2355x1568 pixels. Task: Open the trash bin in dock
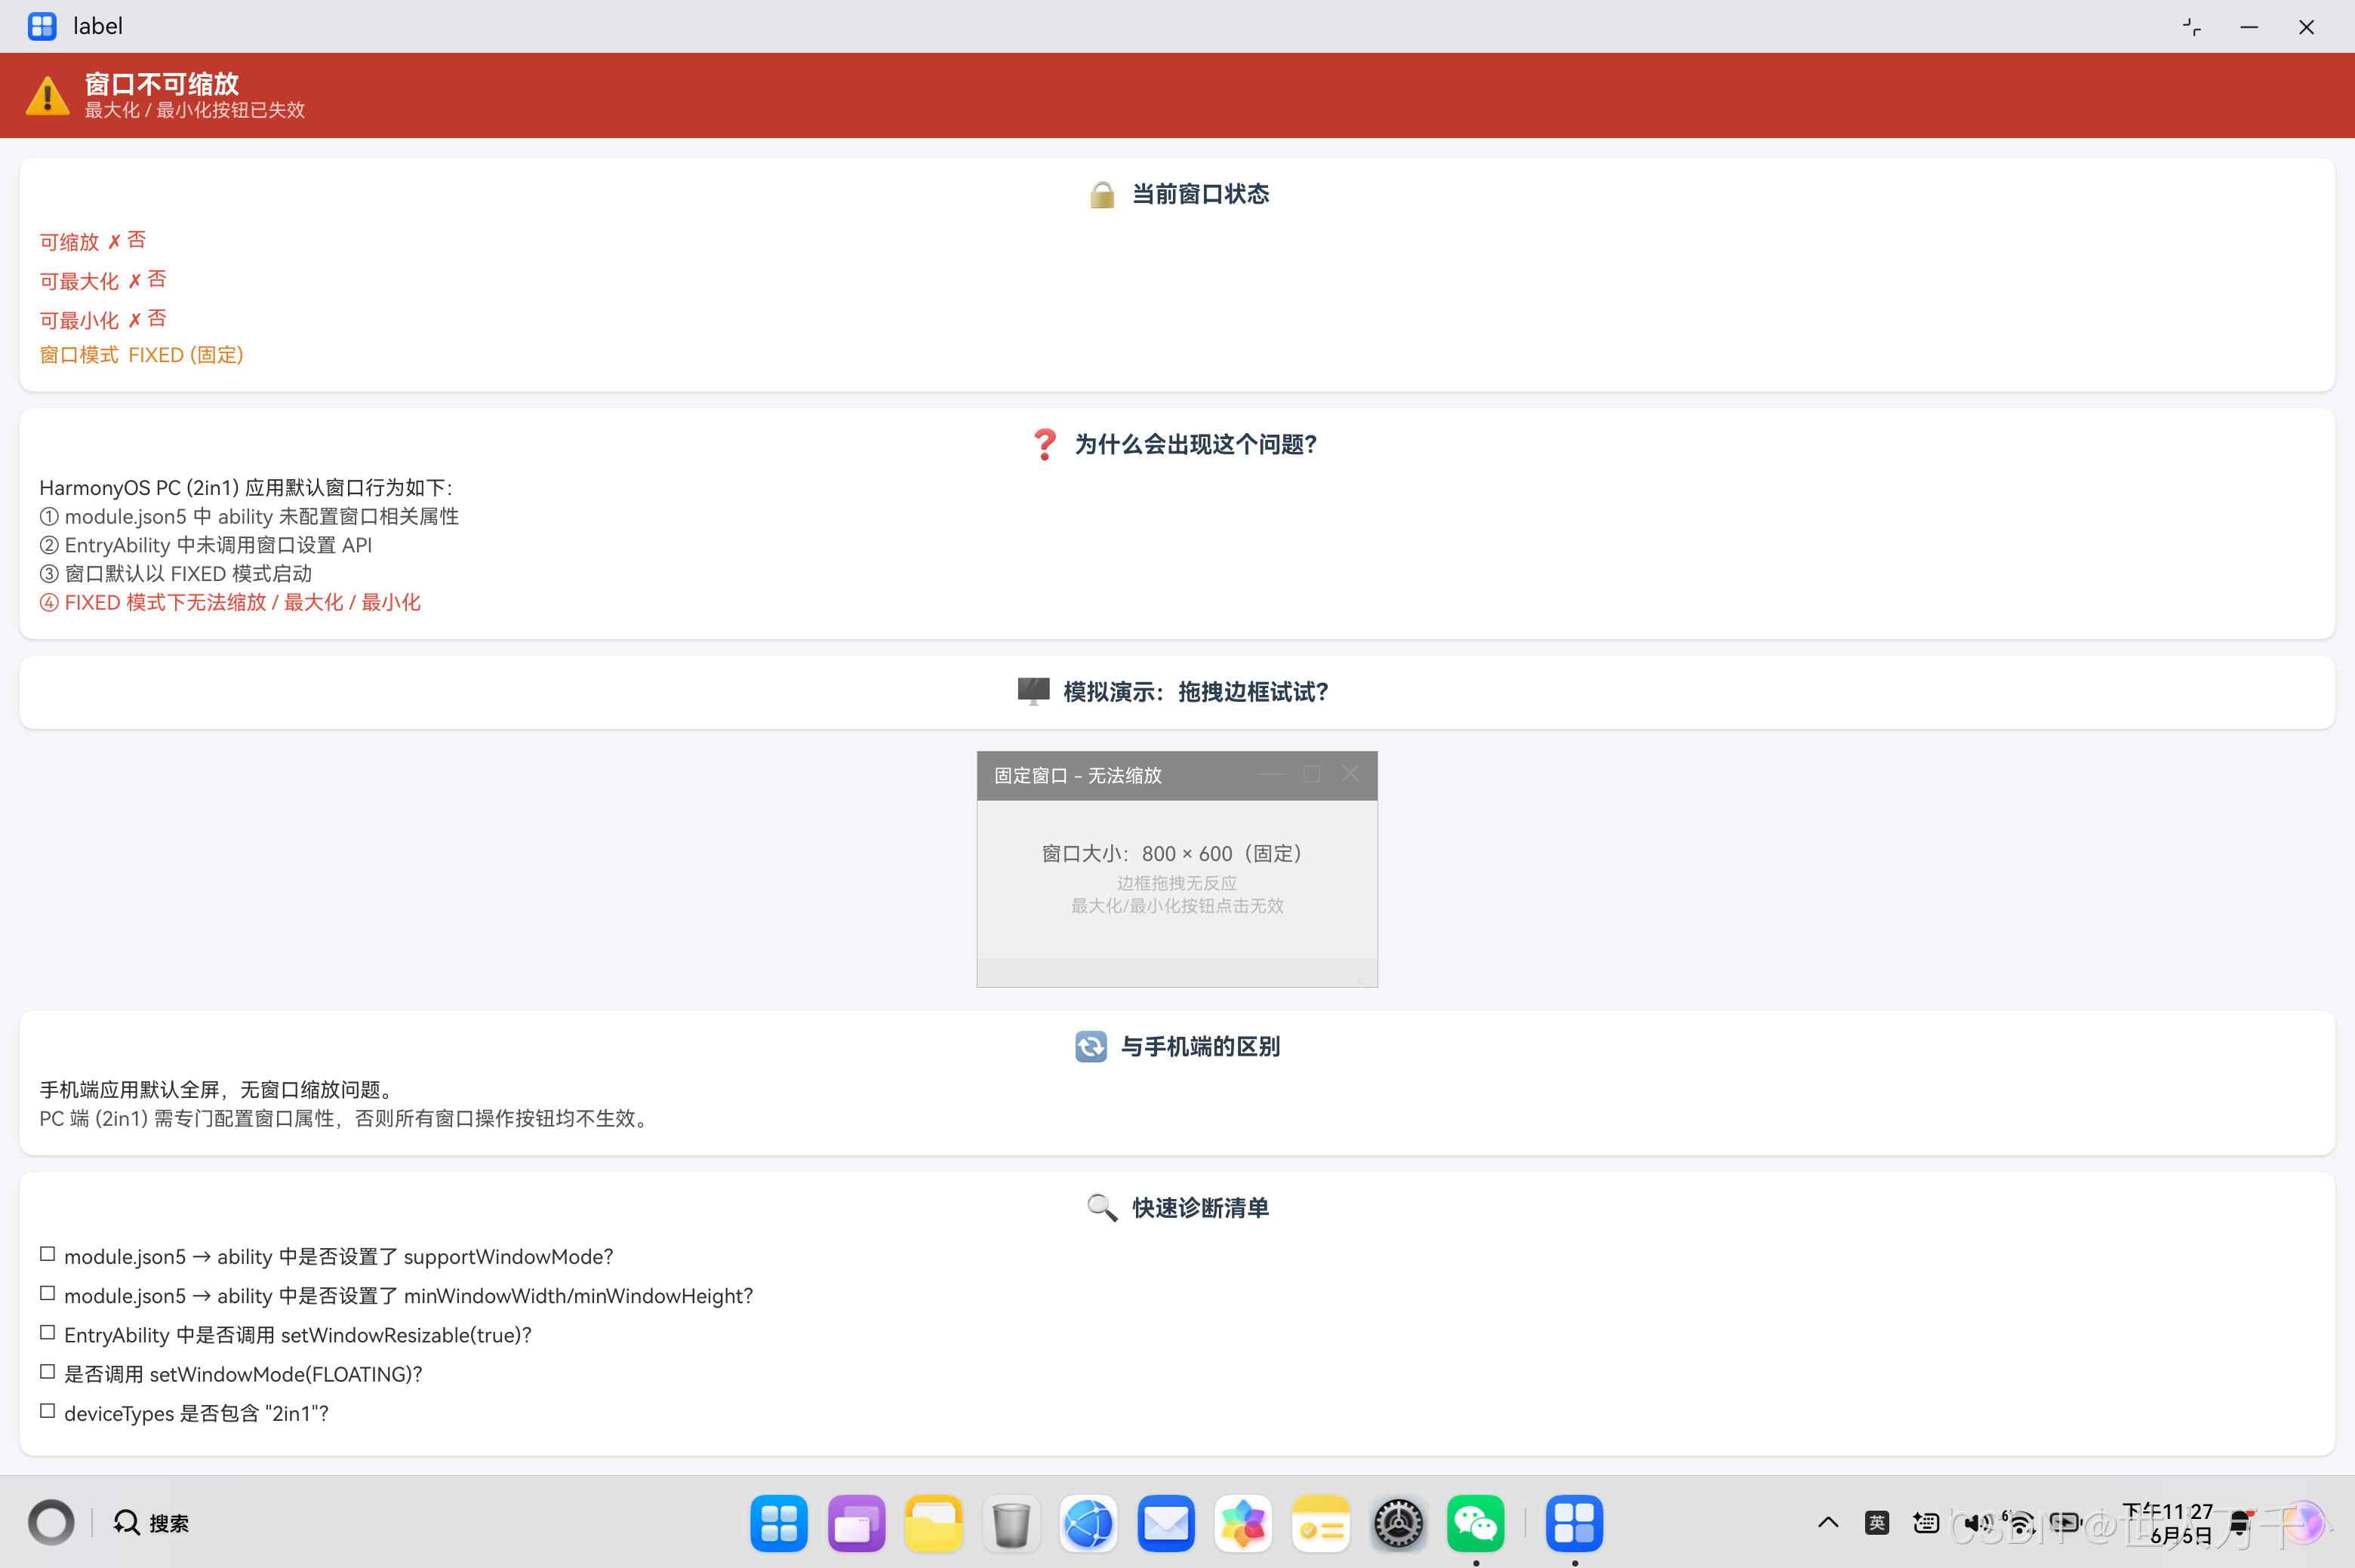coord(1011,1524)
